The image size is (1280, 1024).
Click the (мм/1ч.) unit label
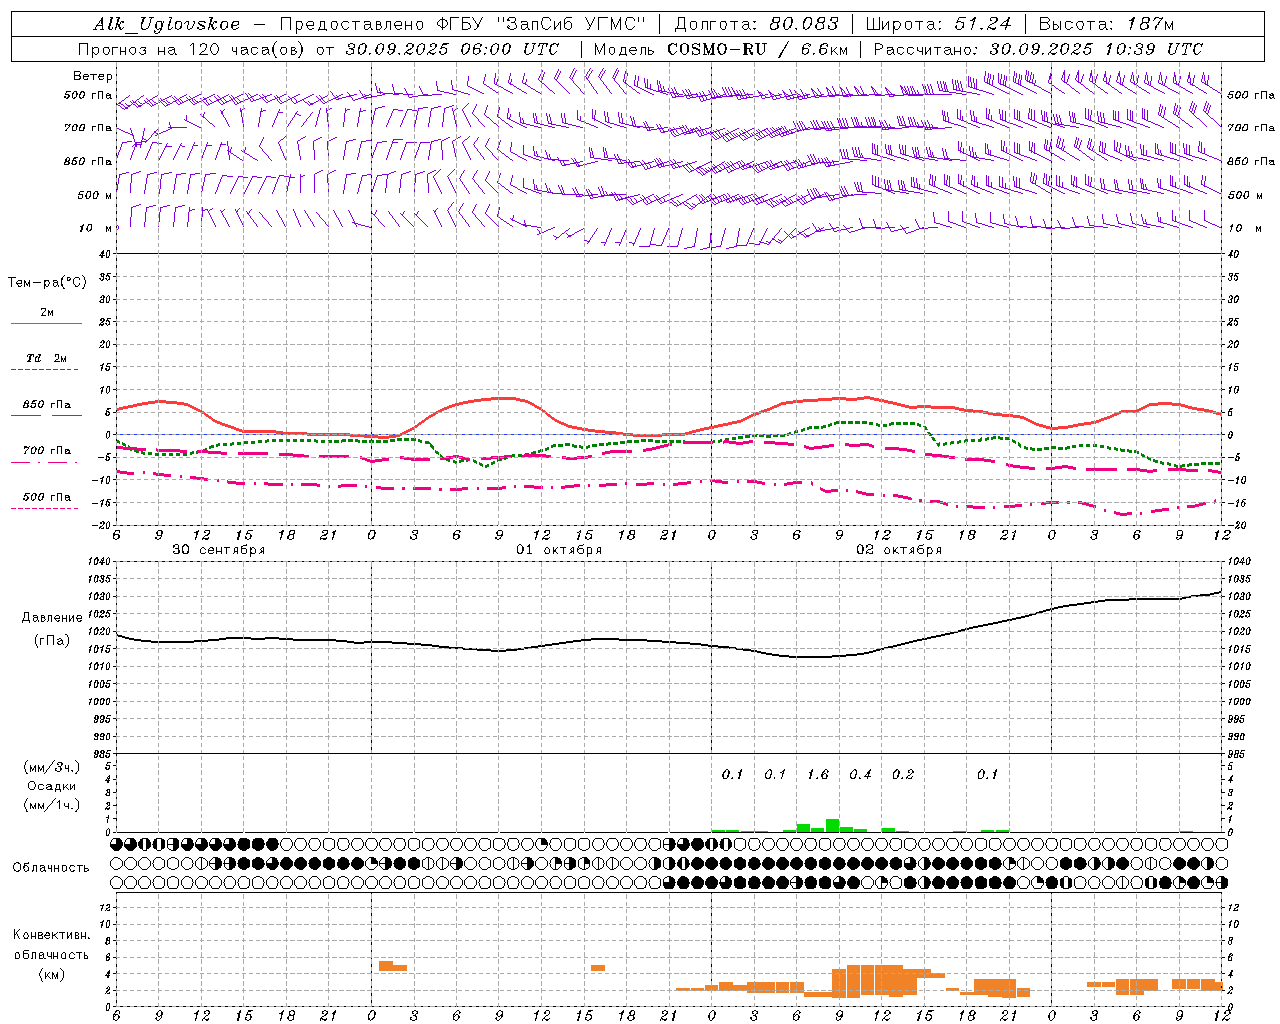(52, 805)
